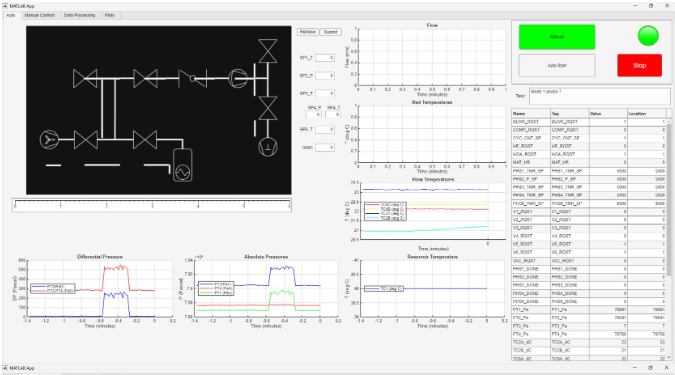
Task: Click the lower-line valve leading to the tank
Action: pyautogui.click(x=145, y=139)
